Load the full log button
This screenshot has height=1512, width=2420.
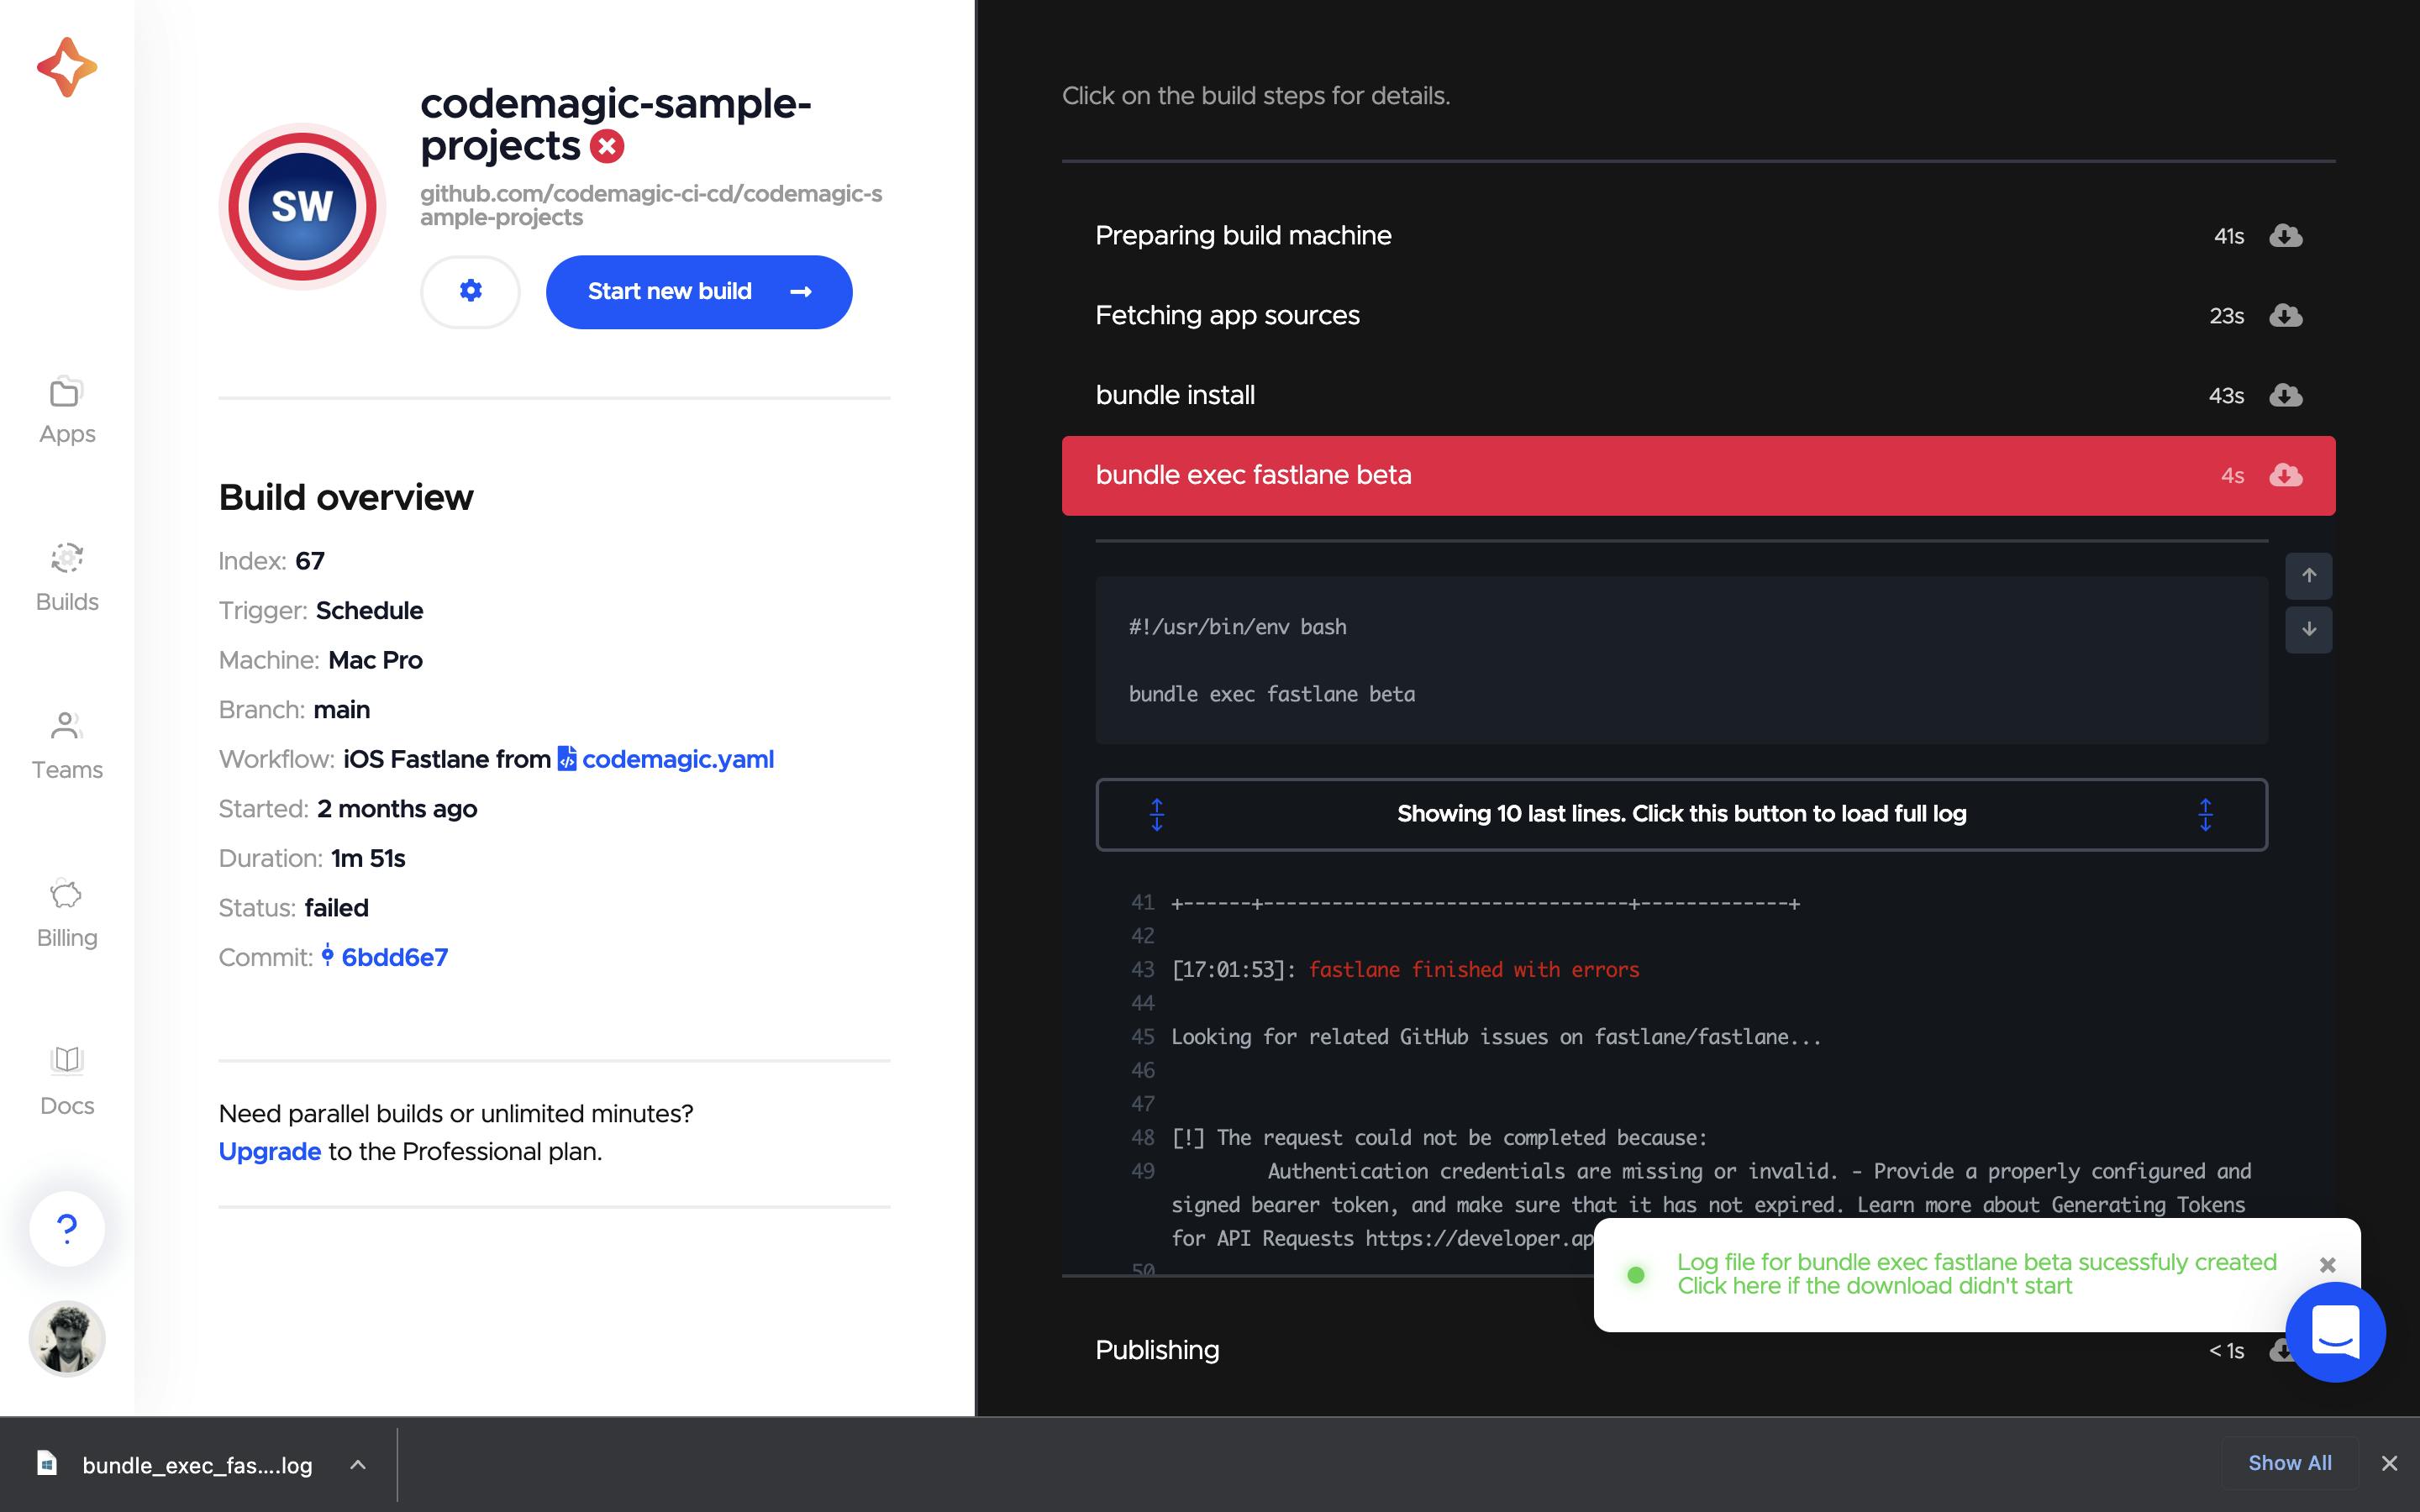pos(1681,814)
